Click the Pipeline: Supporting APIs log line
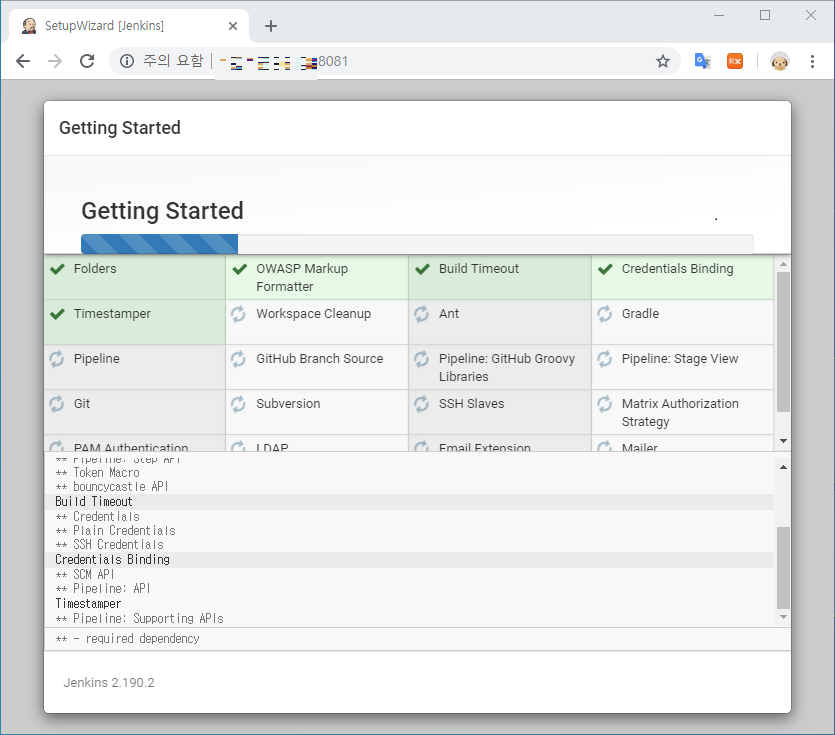 click(x=140, y=618)
